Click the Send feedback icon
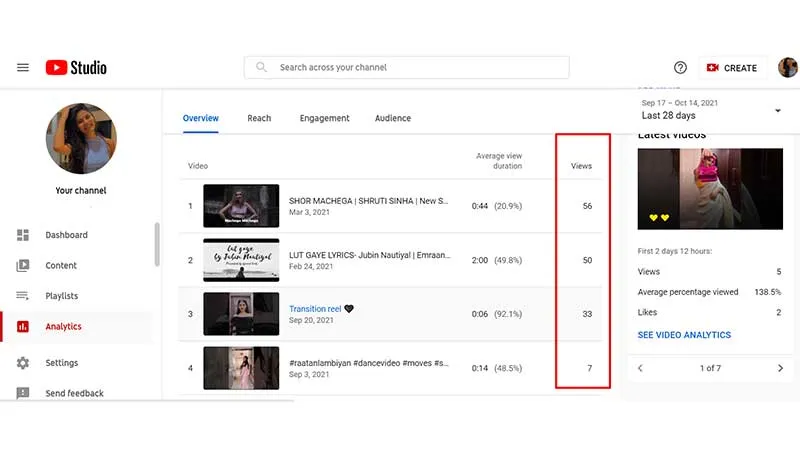The height and width of the screenshot is (450, 800). pos(23,393)
